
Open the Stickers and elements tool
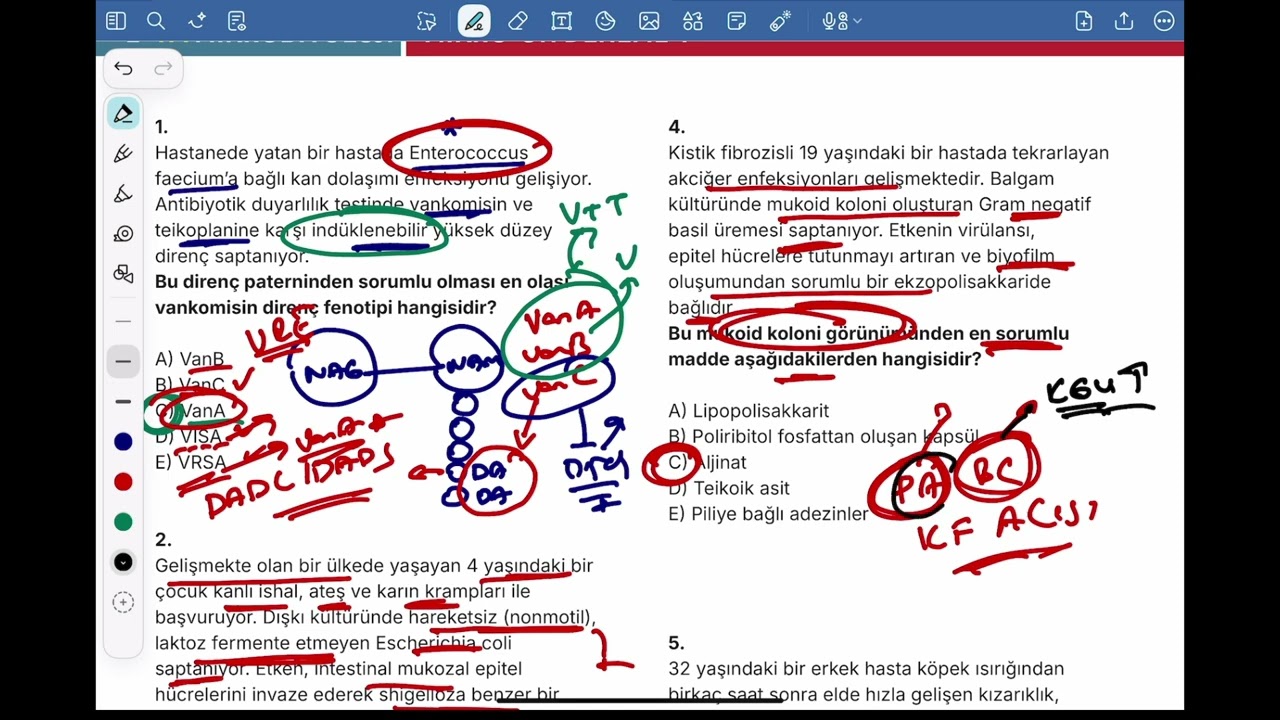[605, 20]
